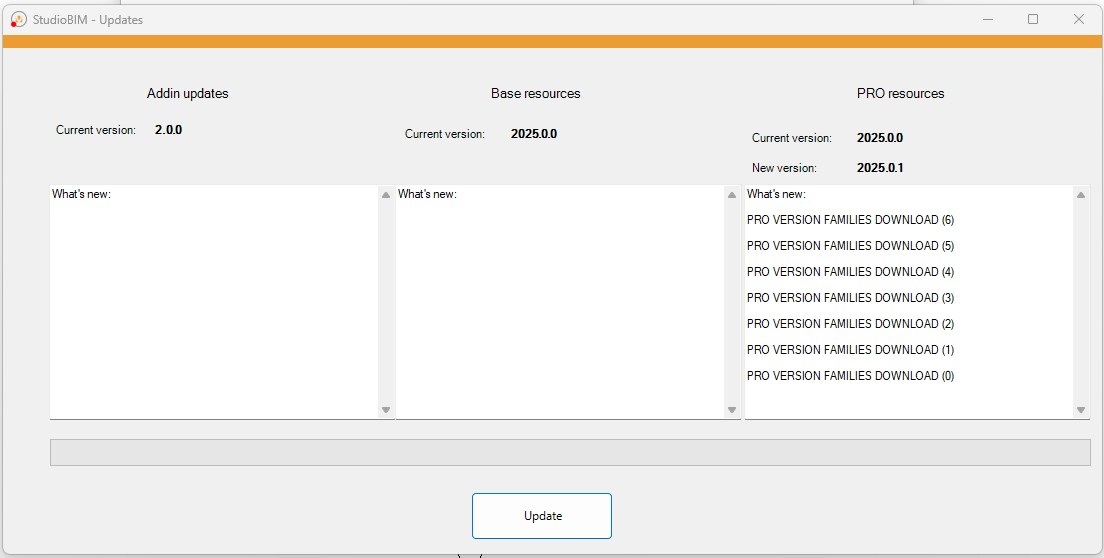Select PRO VERSION FAMILIES DOWNLOAD (0) entry
Screen dimensions: 1104x558
pos(851,376)
